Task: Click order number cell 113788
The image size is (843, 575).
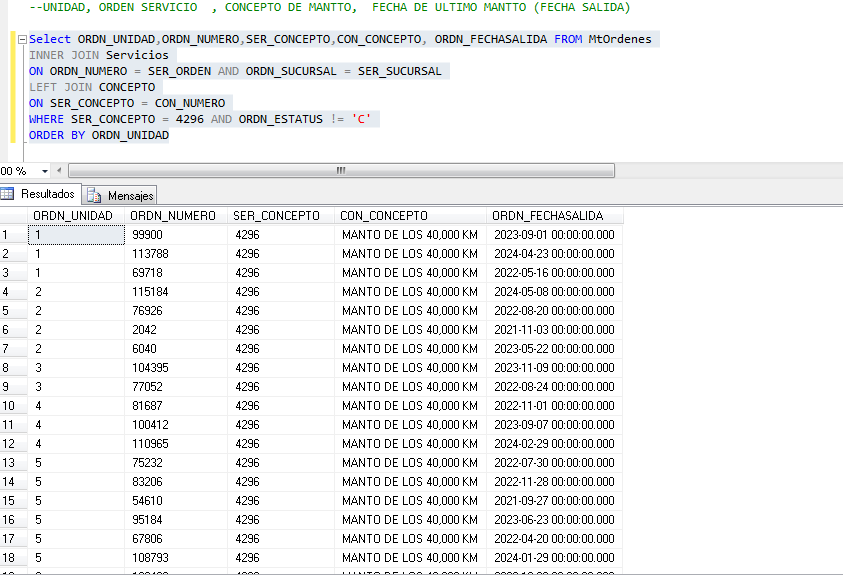Action: click(x=176, y=254)
